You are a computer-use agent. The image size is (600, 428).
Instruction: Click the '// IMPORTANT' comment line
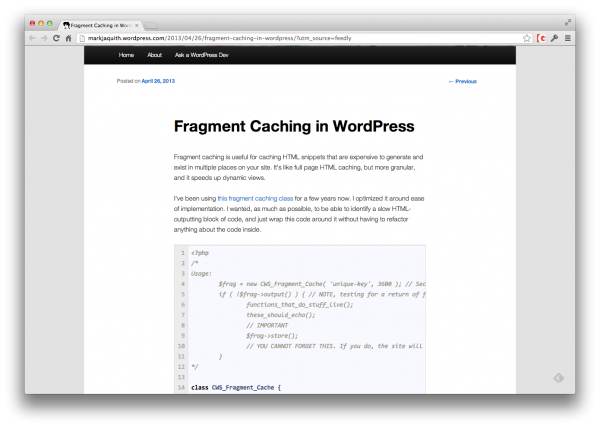click(267, 325)
